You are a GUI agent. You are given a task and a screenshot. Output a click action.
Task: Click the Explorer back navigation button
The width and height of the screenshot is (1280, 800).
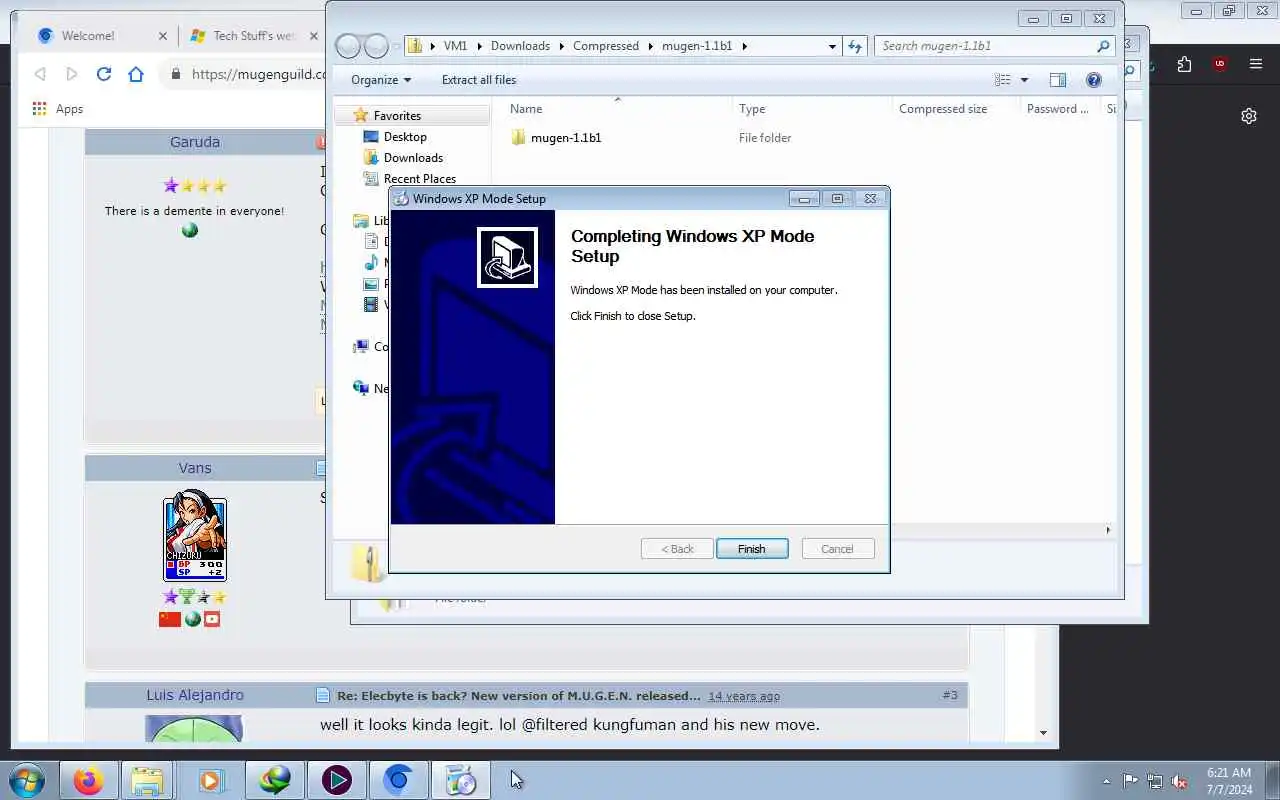[347, 46]
